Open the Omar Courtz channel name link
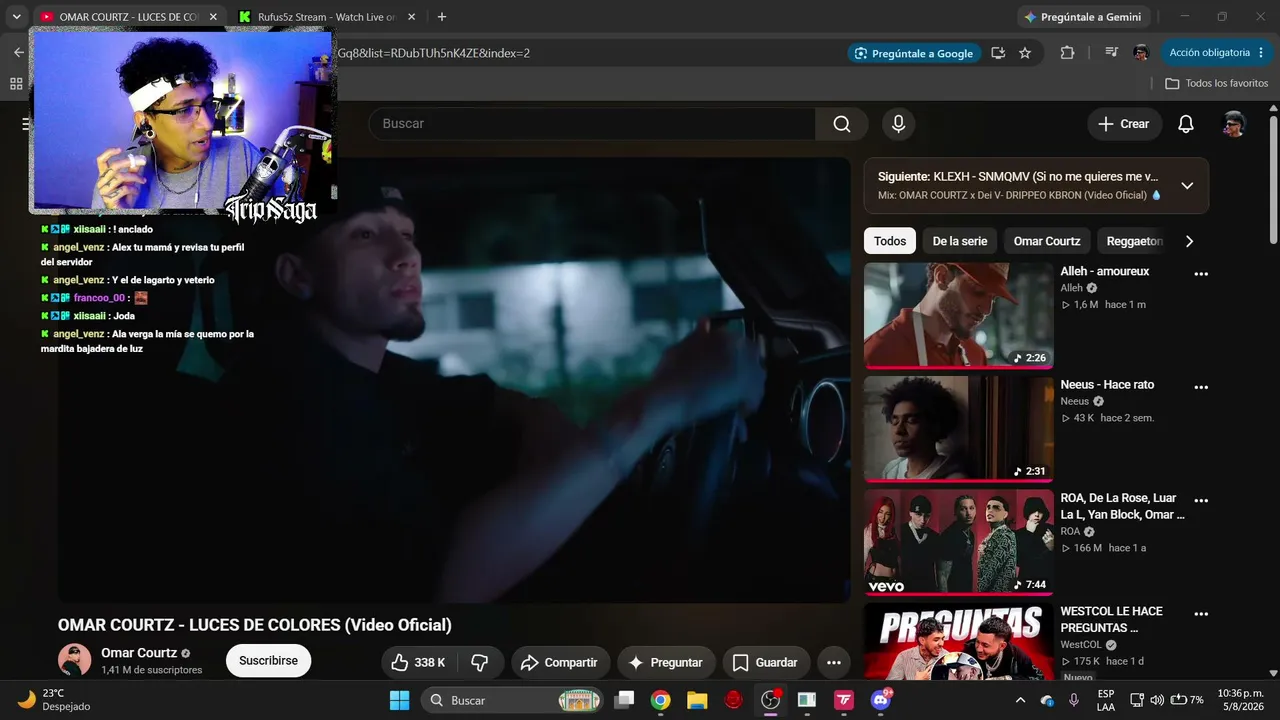This screenshot has width=1280, height=720. point(139,653)
